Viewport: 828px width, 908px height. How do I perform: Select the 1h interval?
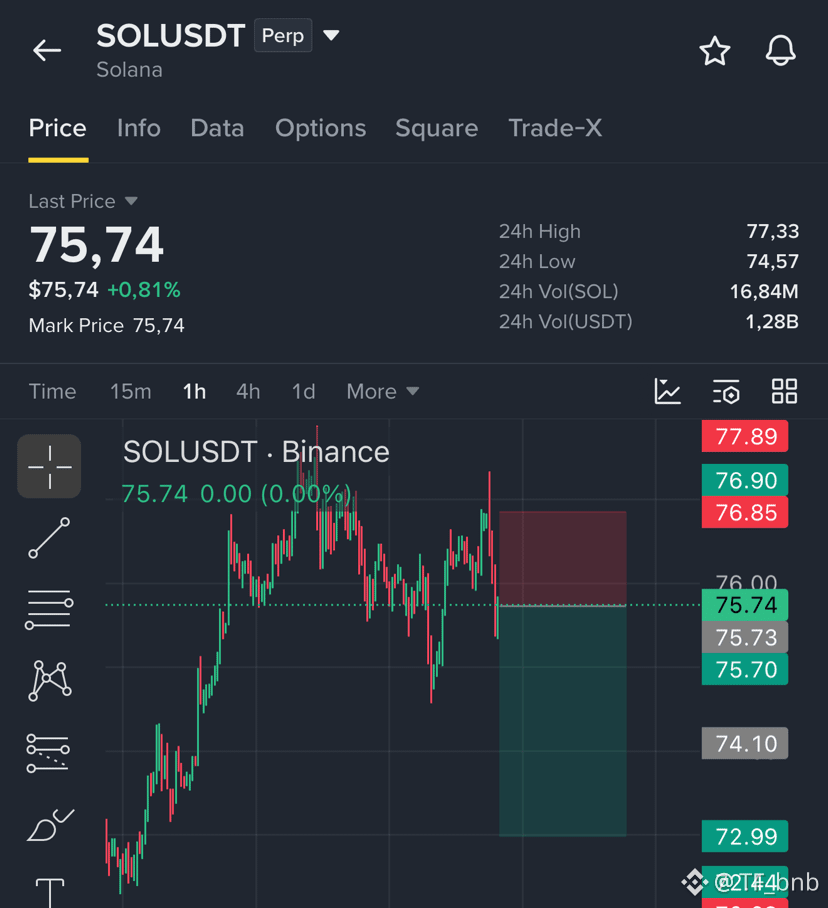195,391
